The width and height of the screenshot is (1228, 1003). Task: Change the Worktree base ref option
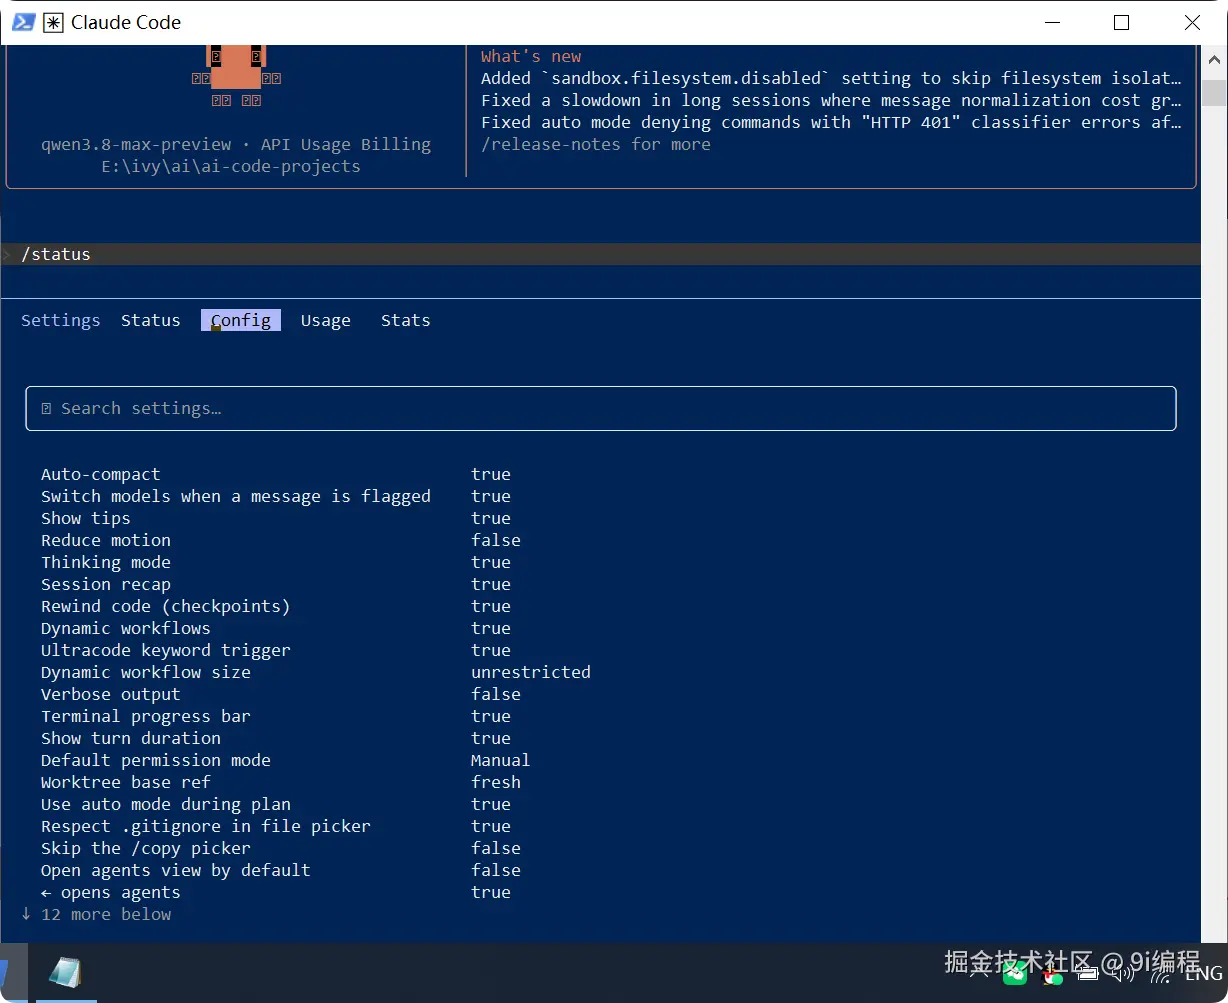pyautogui.click(x=281, y=782)
